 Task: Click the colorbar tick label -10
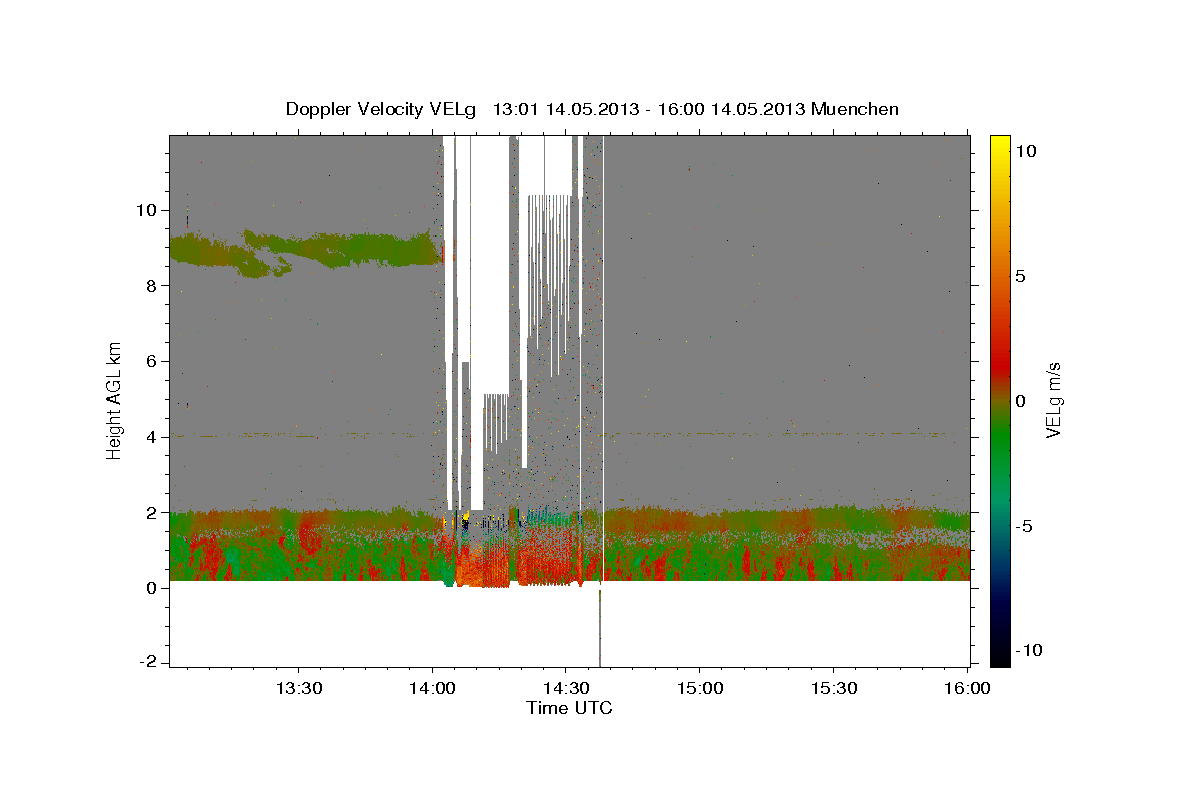pyautogui.click(x=1027, y=651)
